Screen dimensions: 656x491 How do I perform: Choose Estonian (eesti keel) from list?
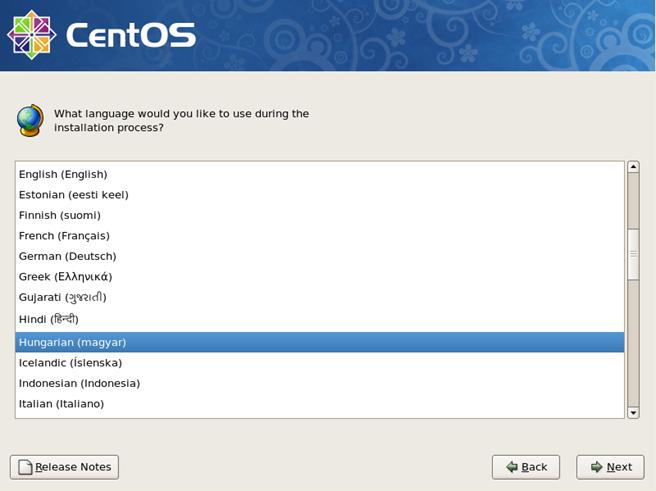[x=74, y=195]
